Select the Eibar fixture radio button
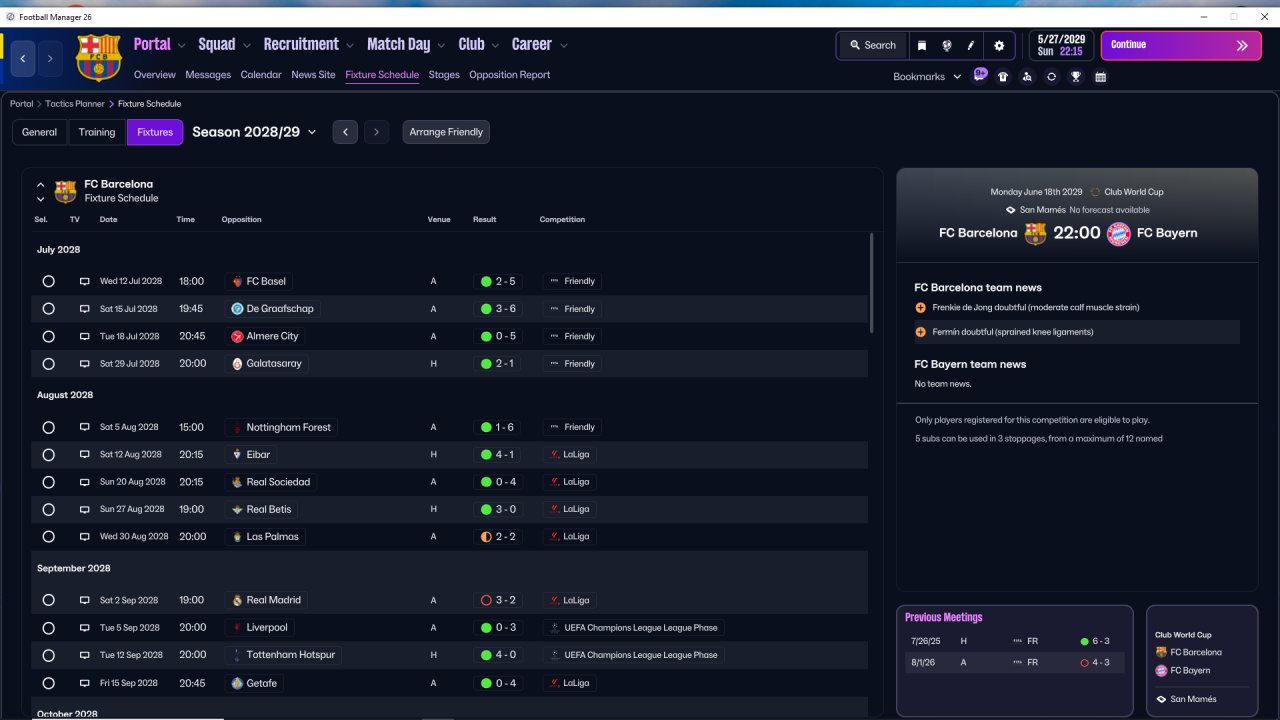The width and height of the screenshot is (1280, 720). (48, 455)
